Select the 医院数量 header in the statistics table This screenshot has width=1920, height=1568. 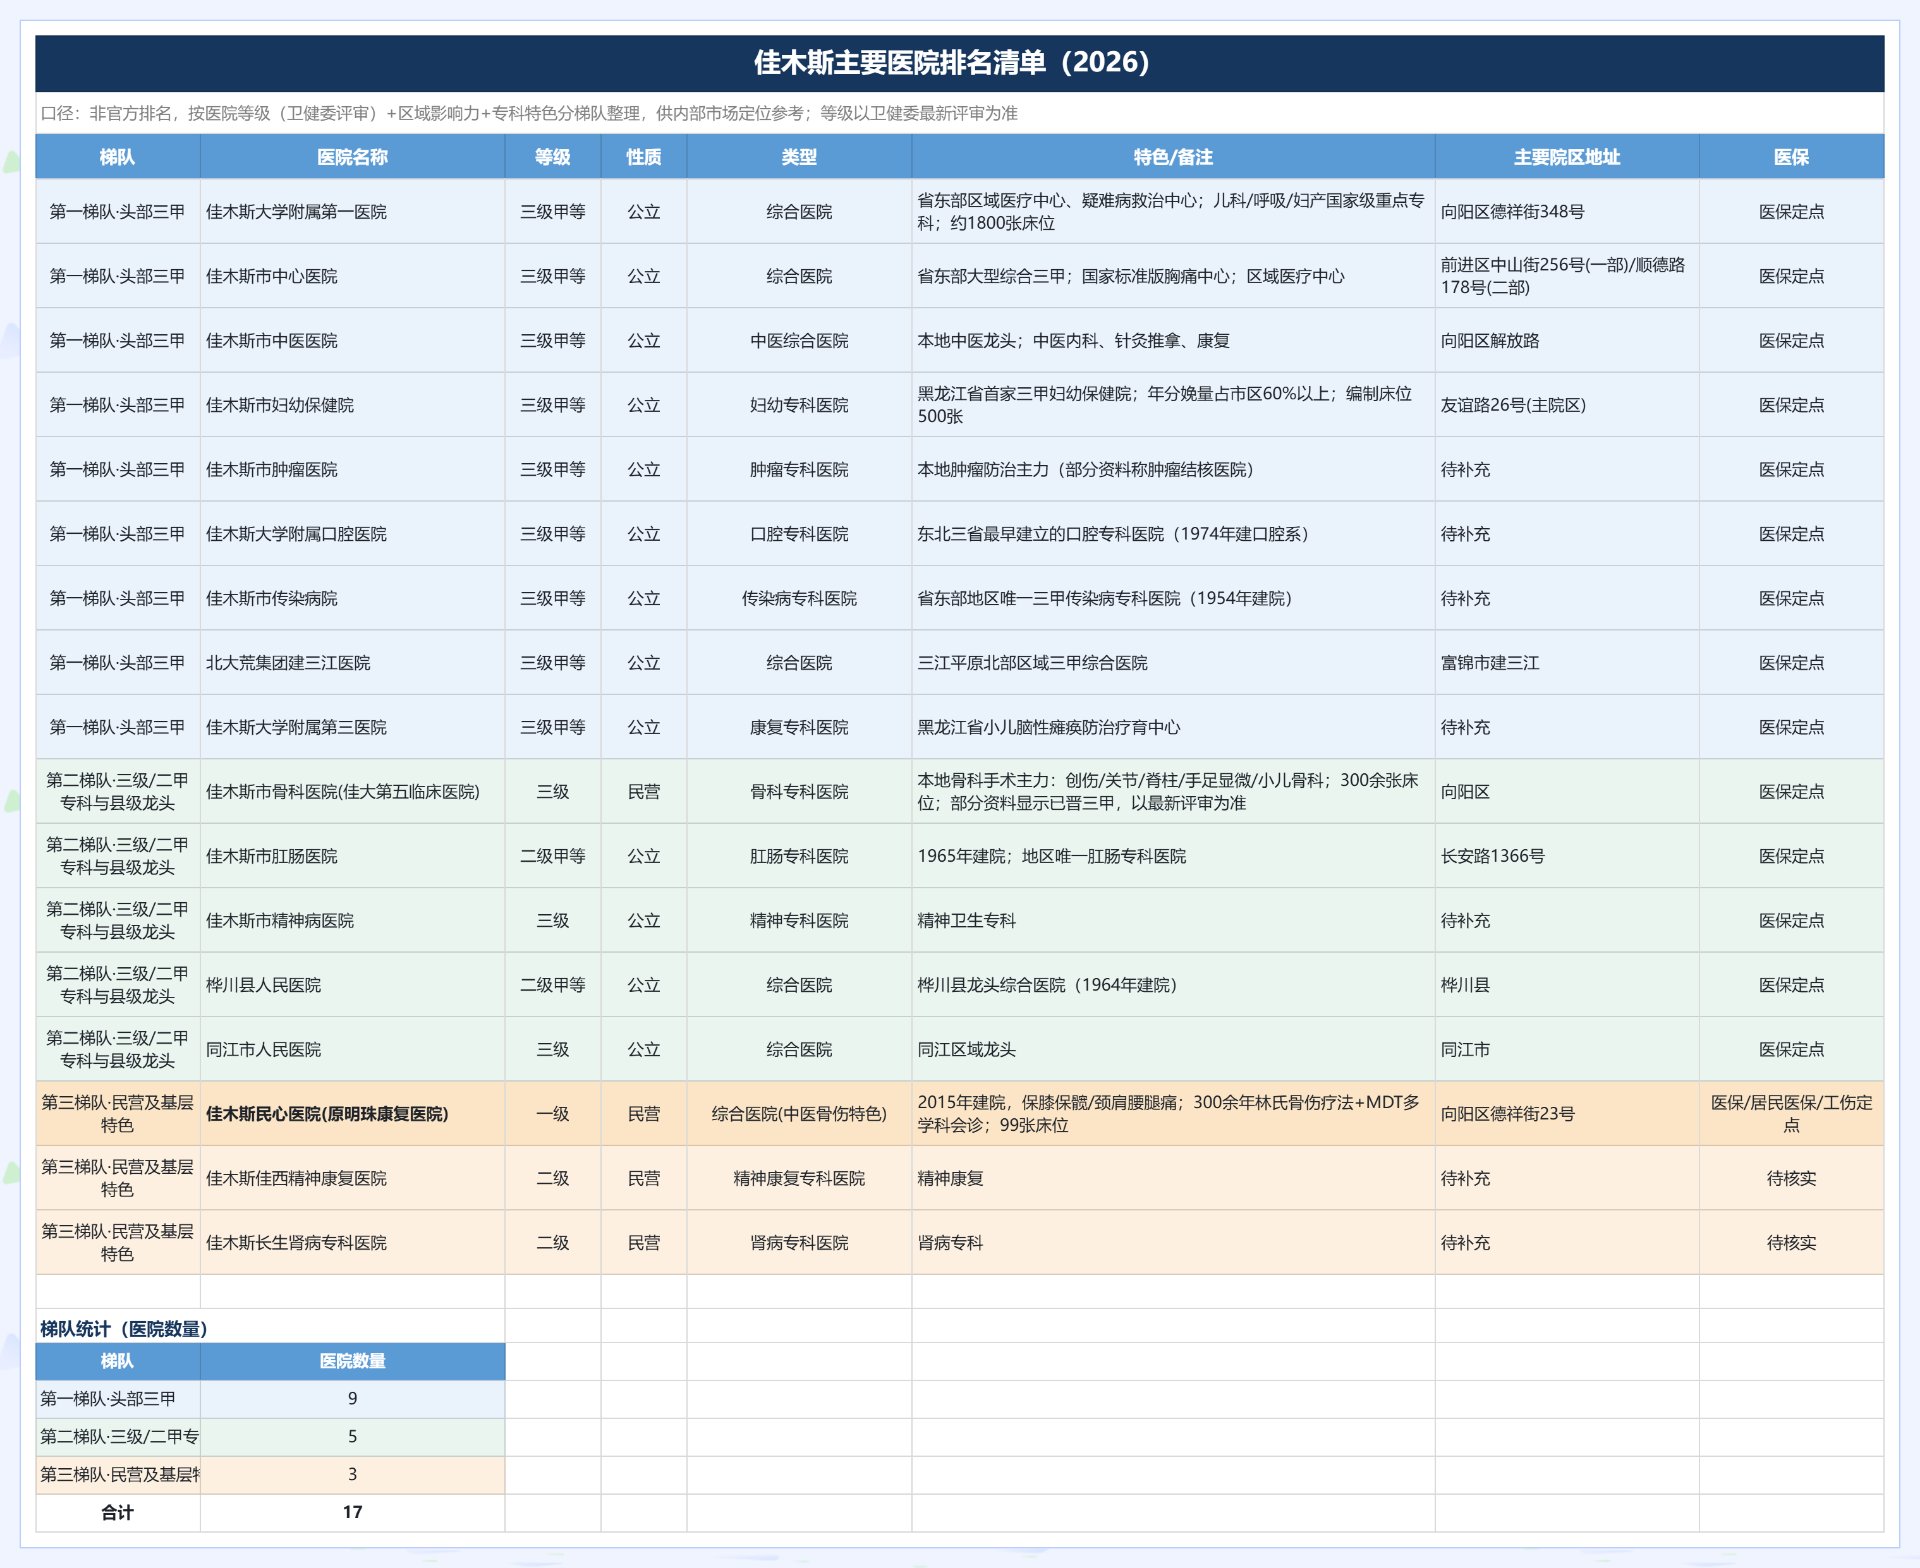click(x=352, y=1361)
